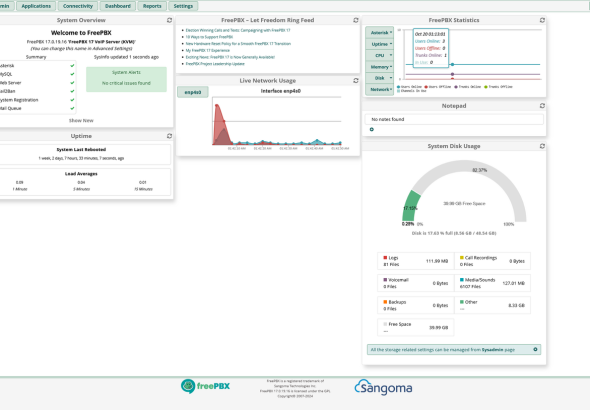The height and width of the screenshot is (410, 590).
Task: Select the enp4s0 interface tab
Action: [x=193, y=92]
